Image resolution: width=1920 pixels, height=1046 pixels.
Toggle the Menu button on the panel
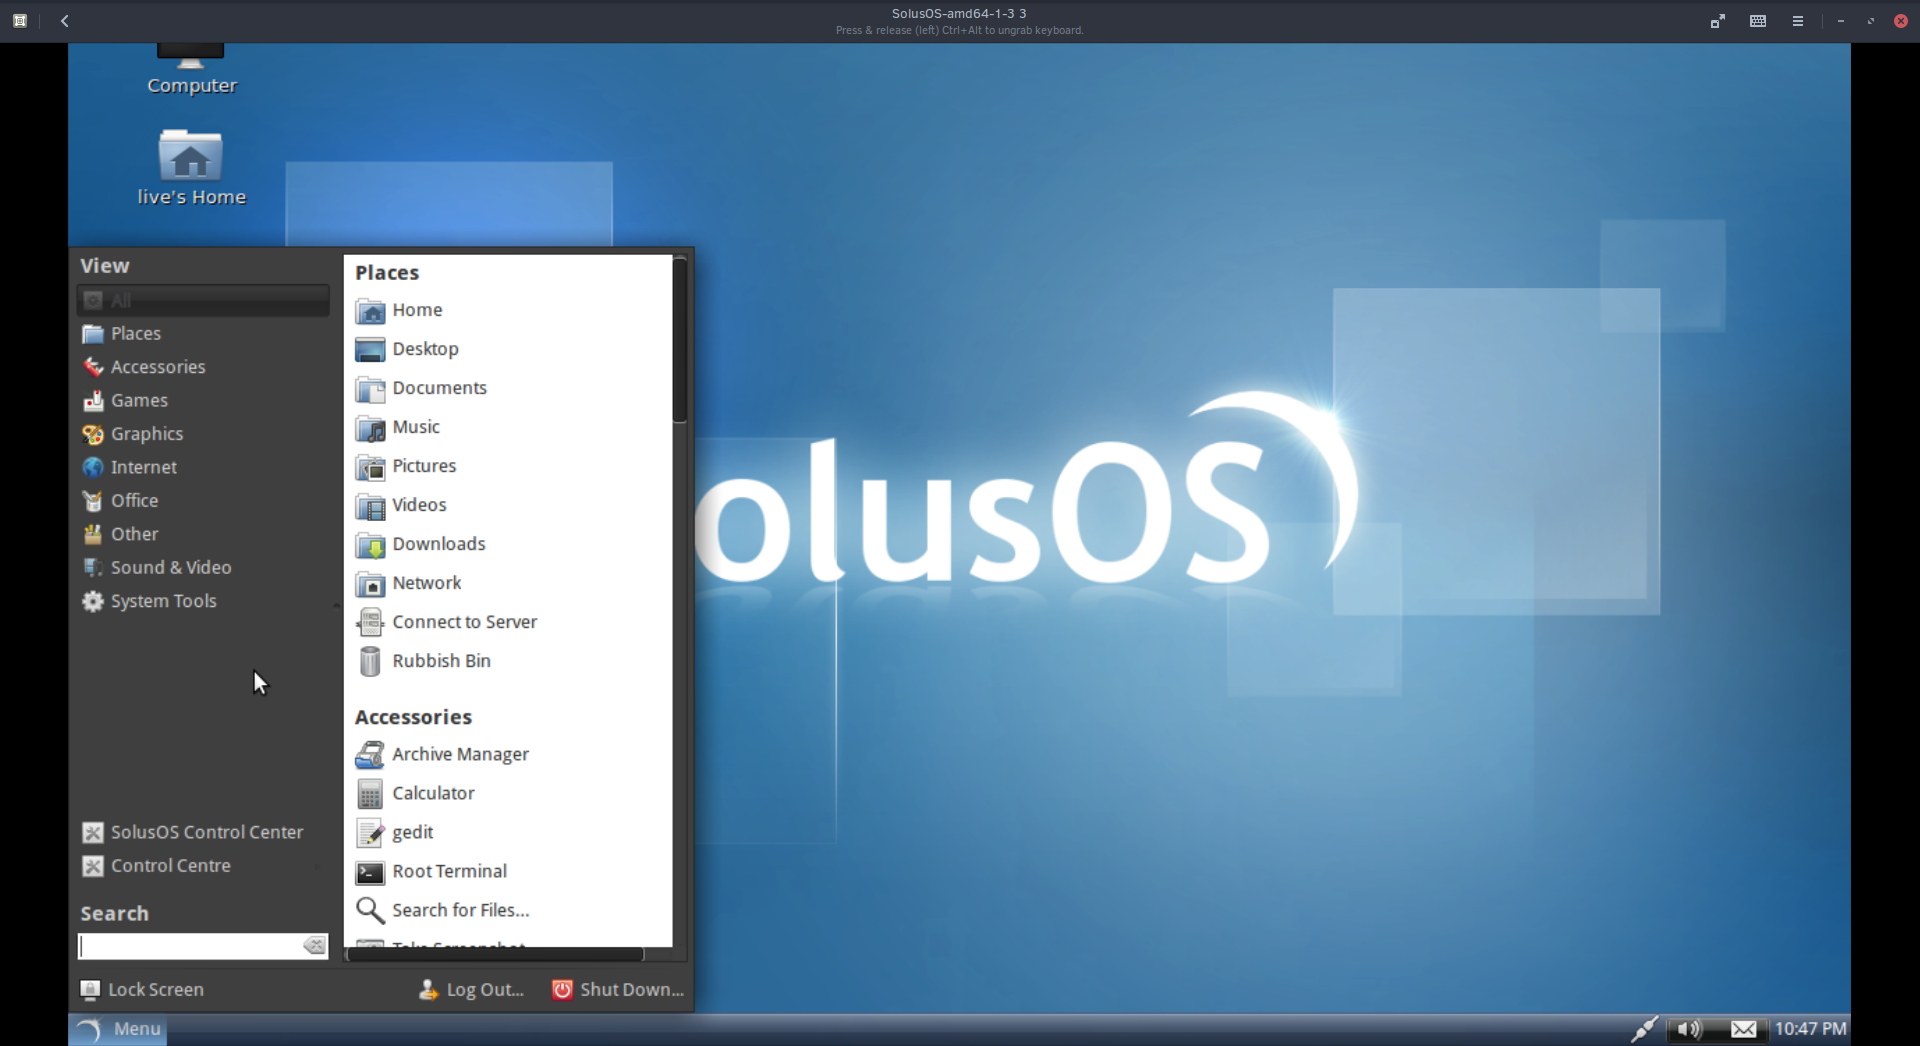pyautogui.click(x=118, y=1029)
